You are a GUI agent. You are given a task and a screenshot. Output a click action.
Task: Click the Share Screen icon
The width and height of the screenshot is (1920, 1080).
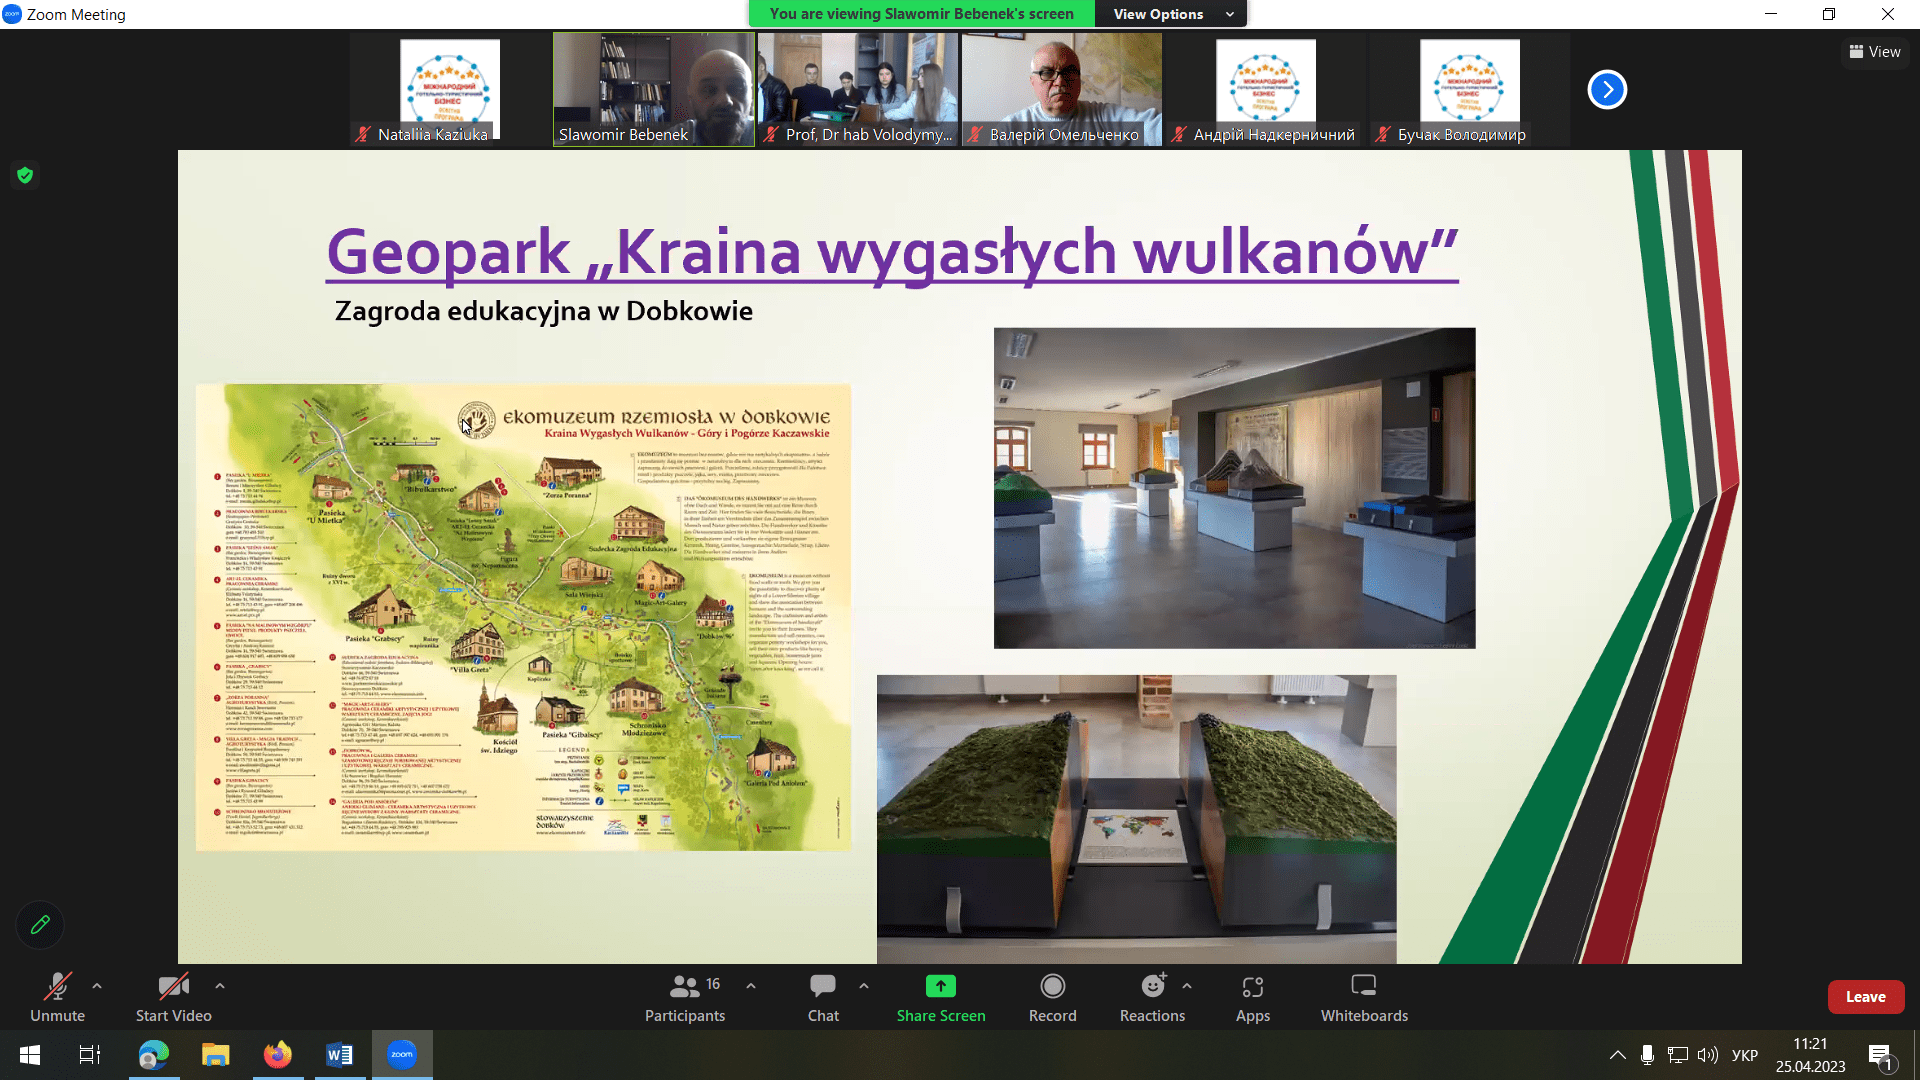(940, 987)
